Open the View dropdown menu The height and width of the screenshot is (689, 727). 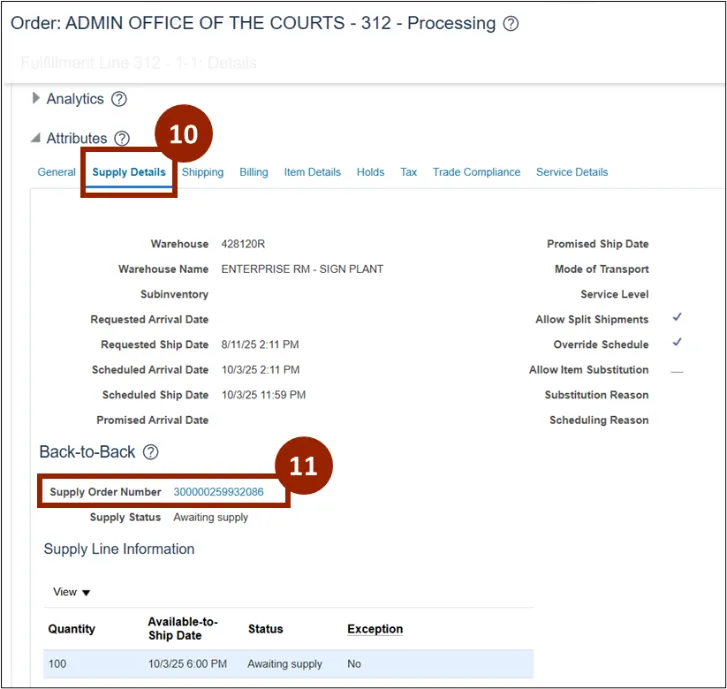tap(72, 592)
